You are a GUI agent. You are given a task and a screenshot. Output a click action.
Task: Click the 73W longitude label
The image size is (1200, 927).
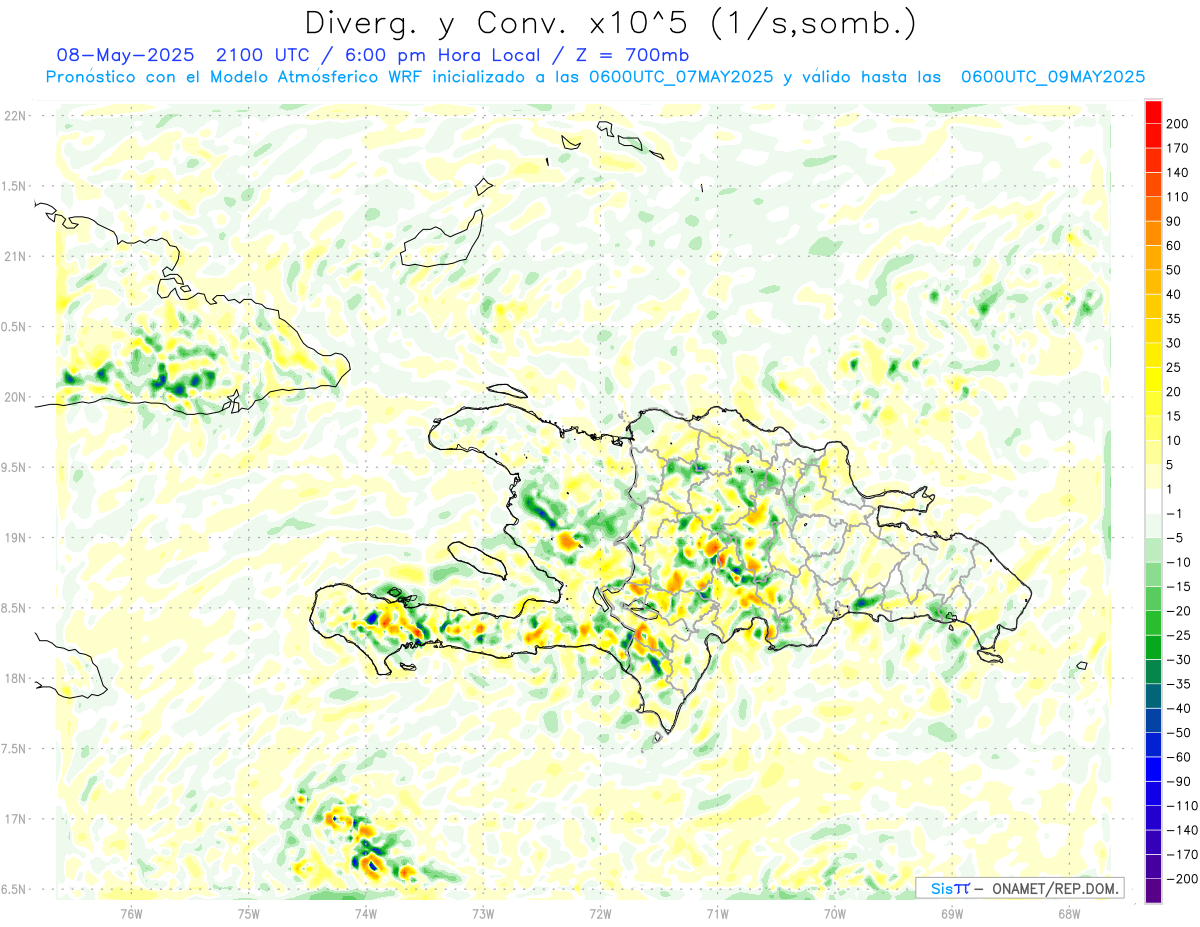[x=483, y=914]
